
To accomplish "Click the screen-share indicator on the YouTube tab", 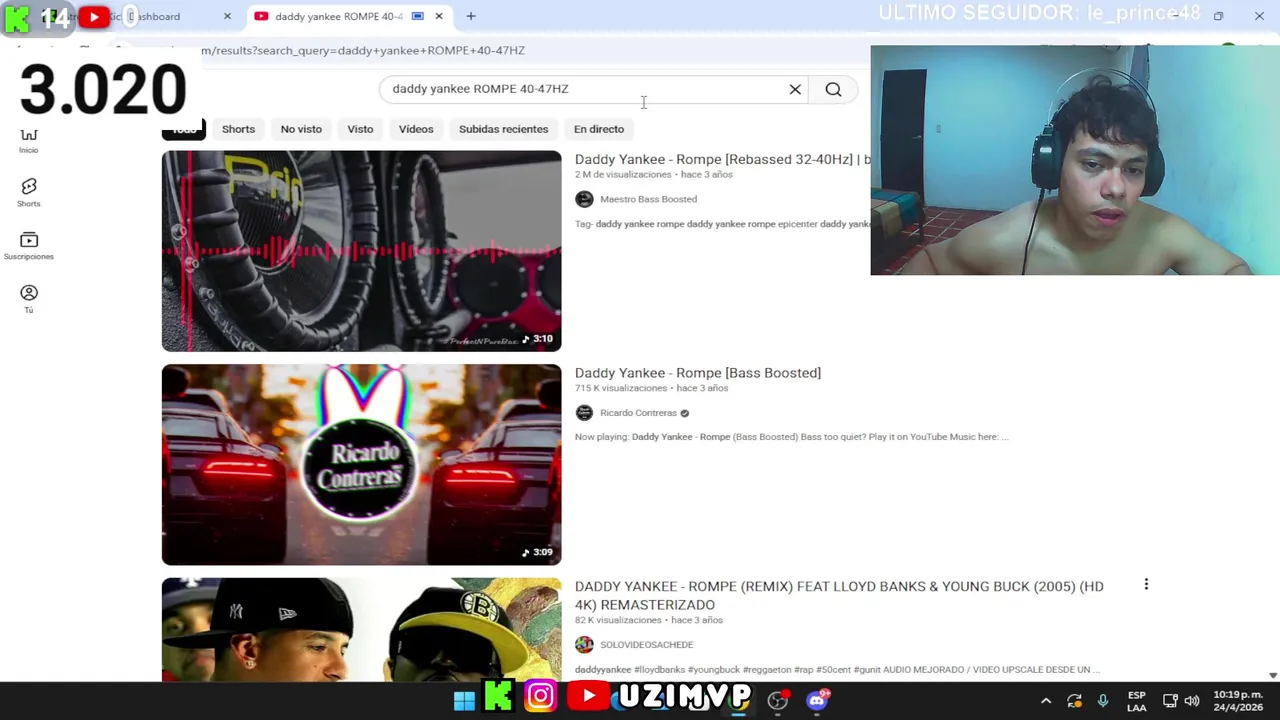I will click(x=418, y=16).
